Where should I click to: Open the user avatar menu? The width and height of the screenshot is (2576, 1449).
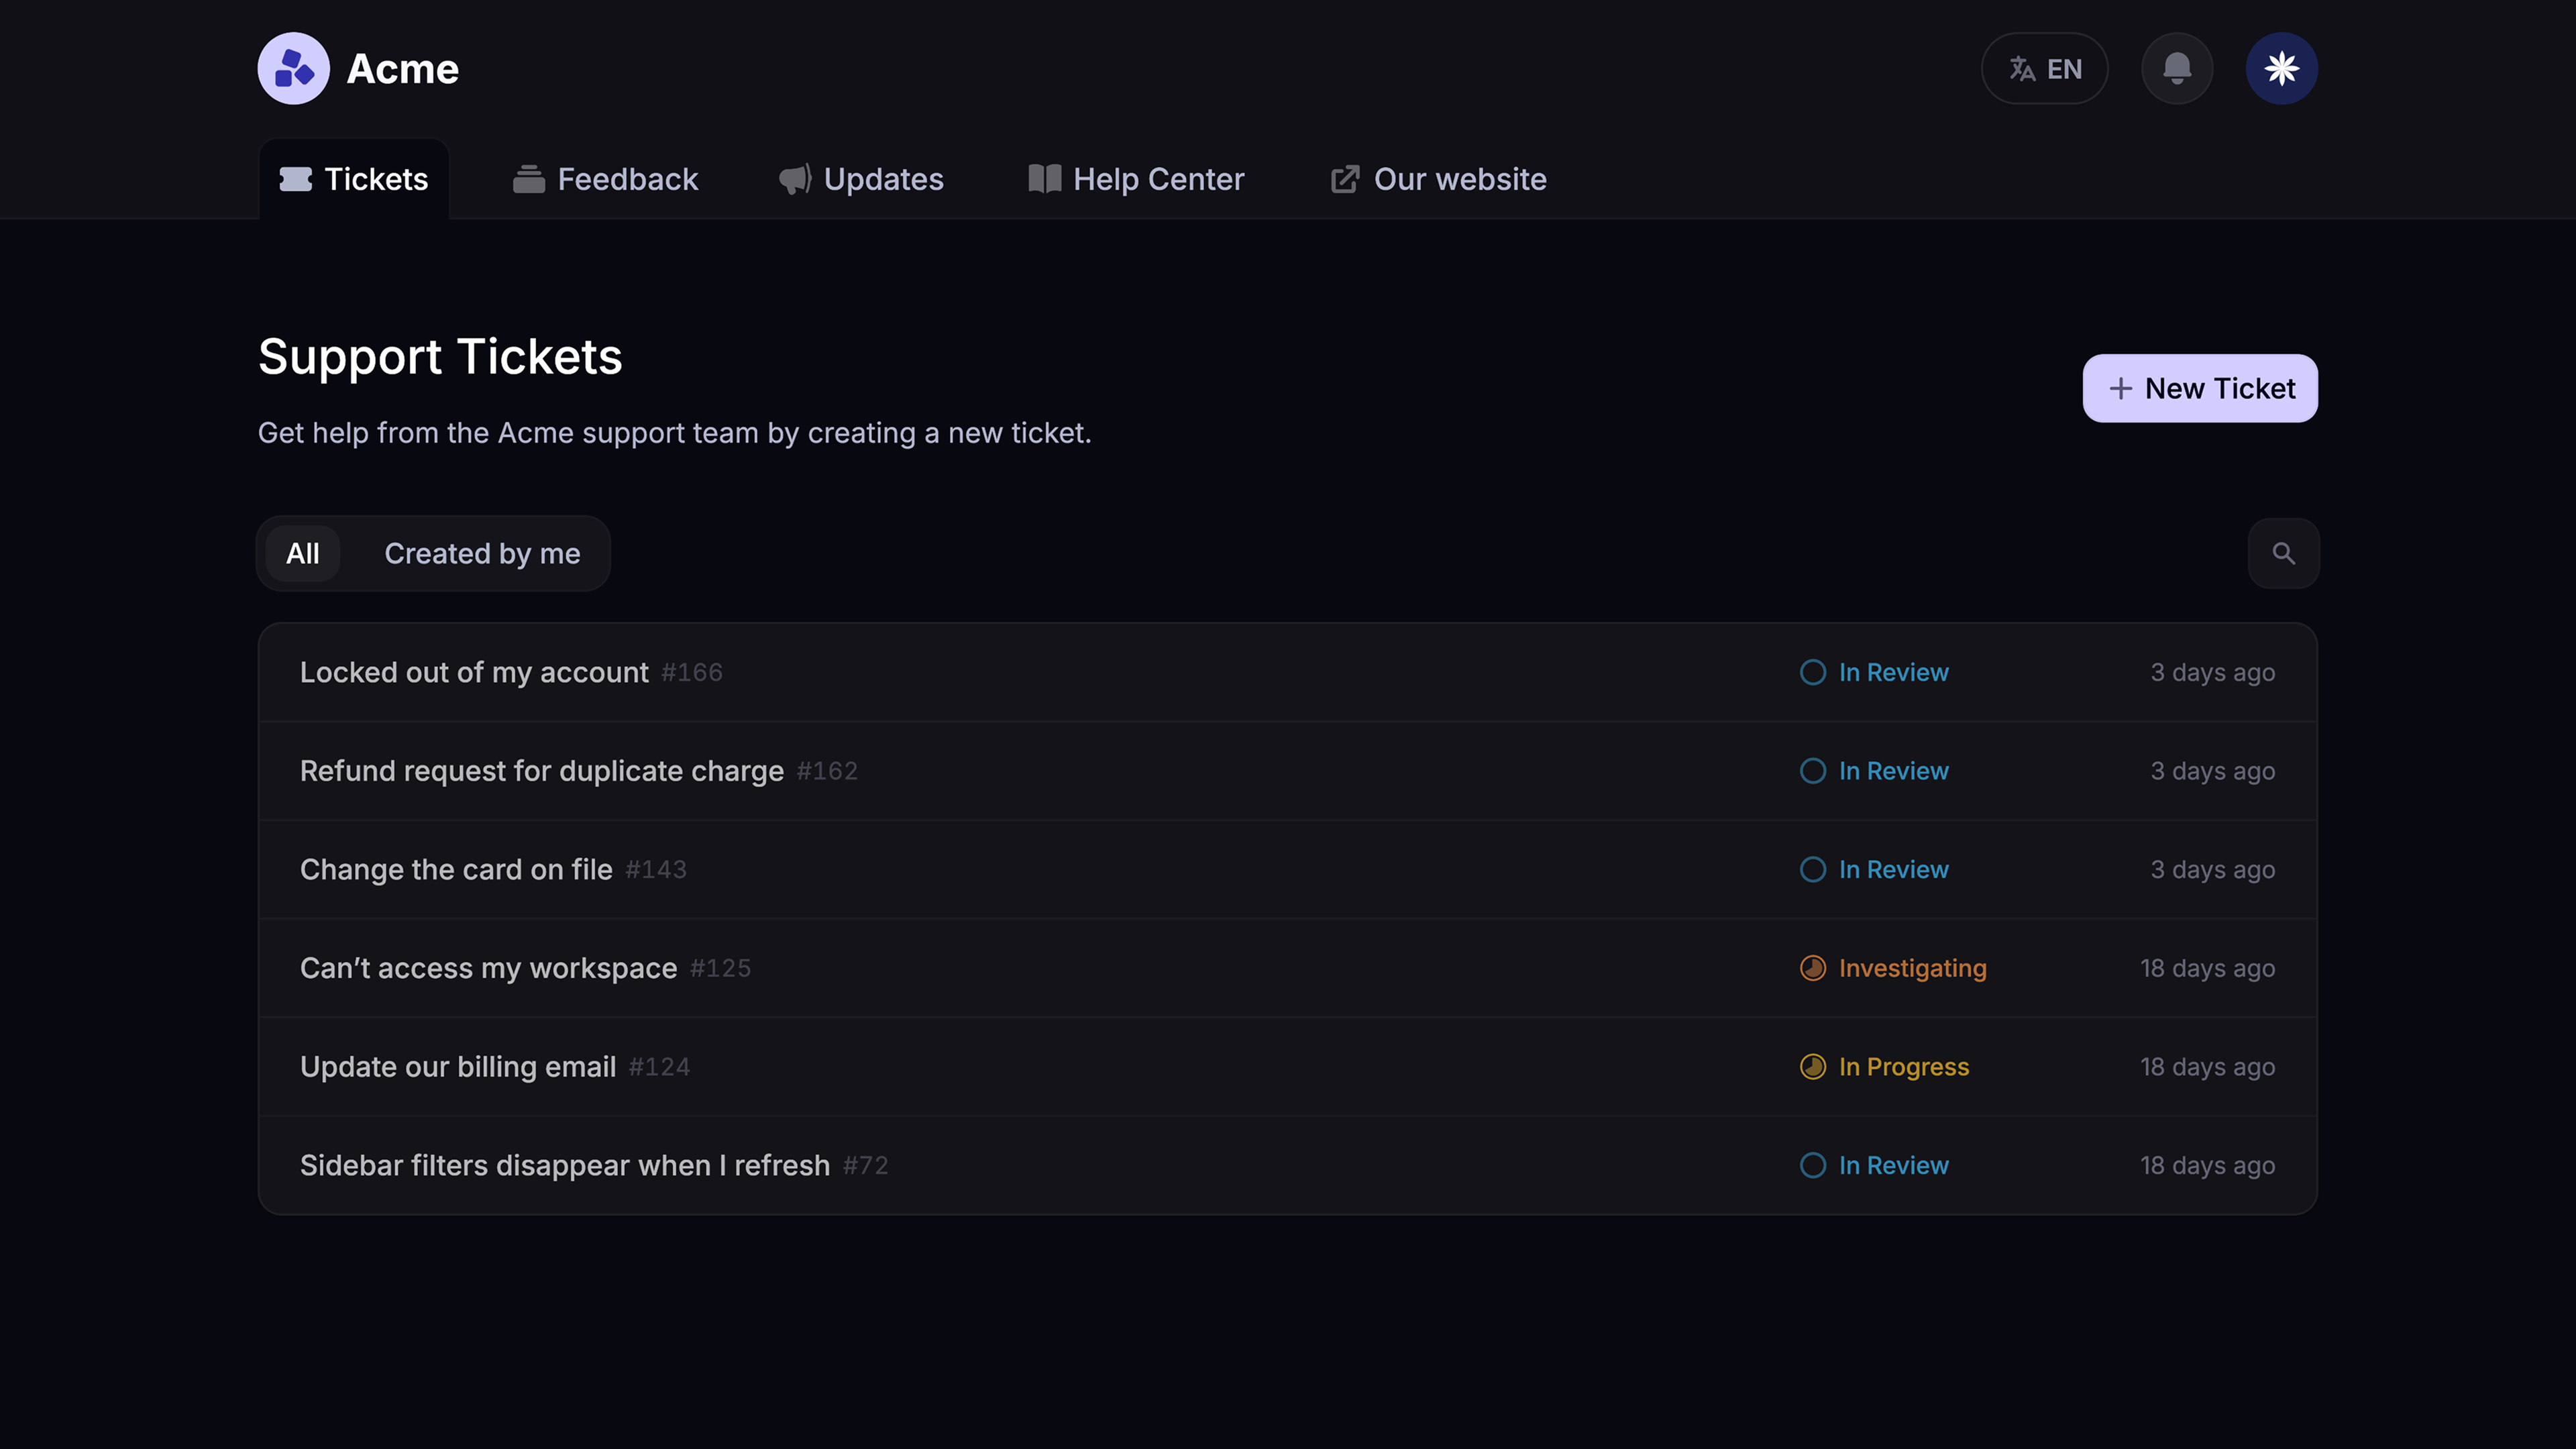(2281, 69)
